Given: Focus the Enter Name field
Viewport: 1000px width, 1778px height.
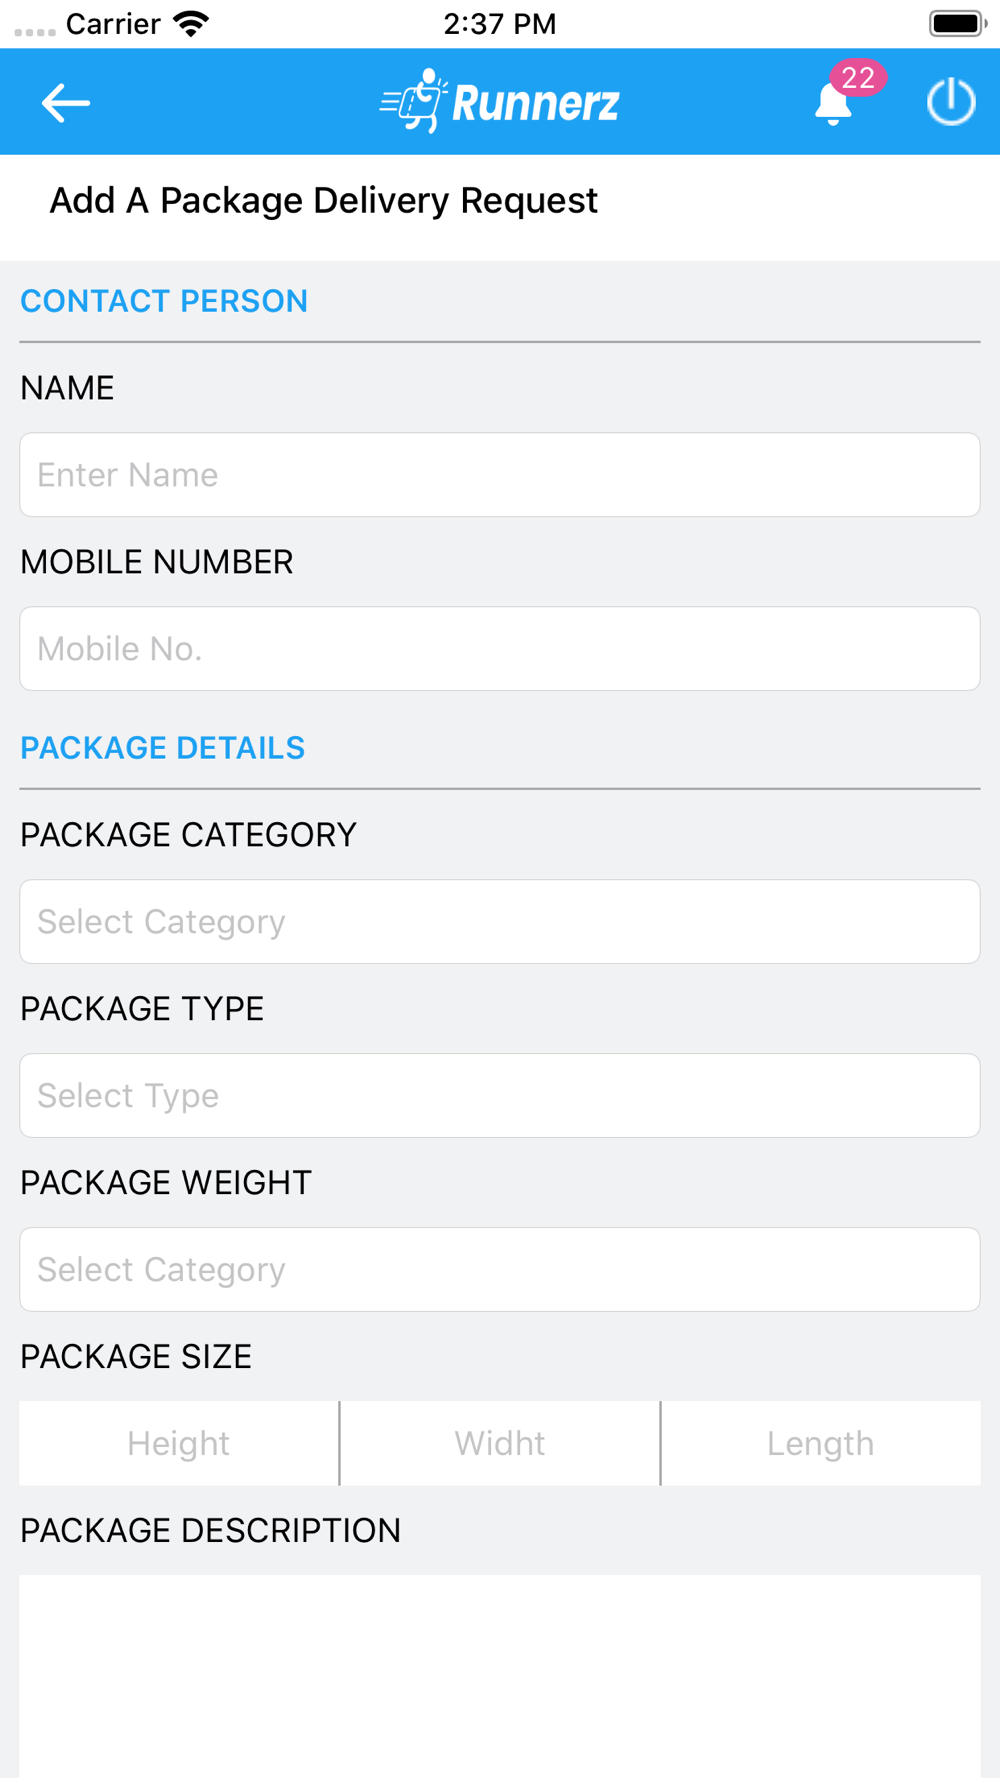Looking at the screenshot, I should point(500,475).
